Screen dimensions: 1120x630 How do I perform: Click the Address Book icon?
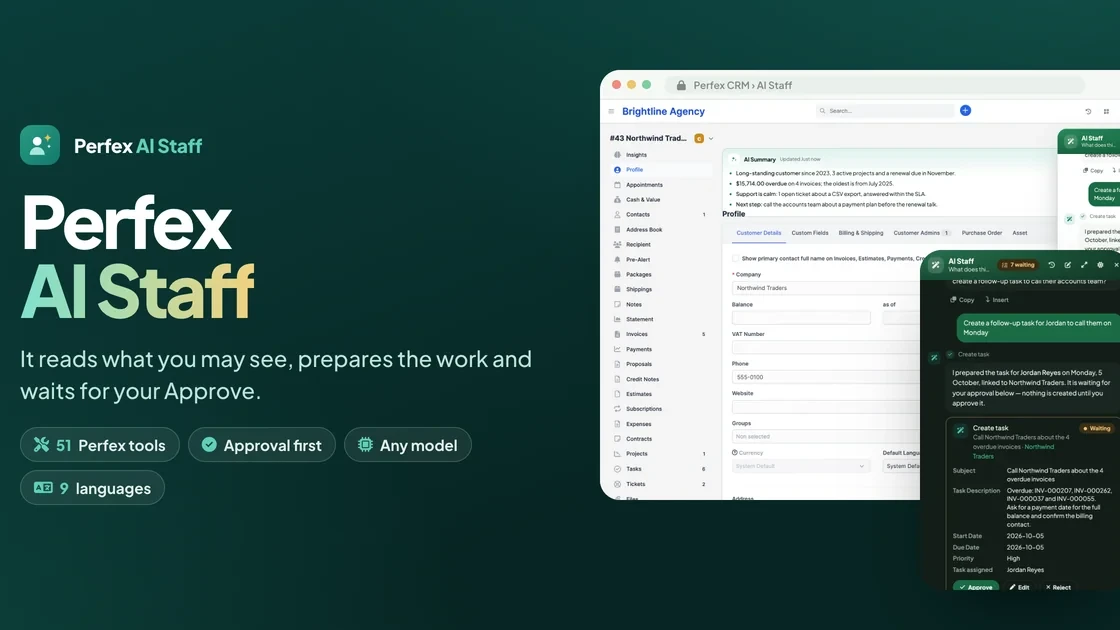click(617, 229)
